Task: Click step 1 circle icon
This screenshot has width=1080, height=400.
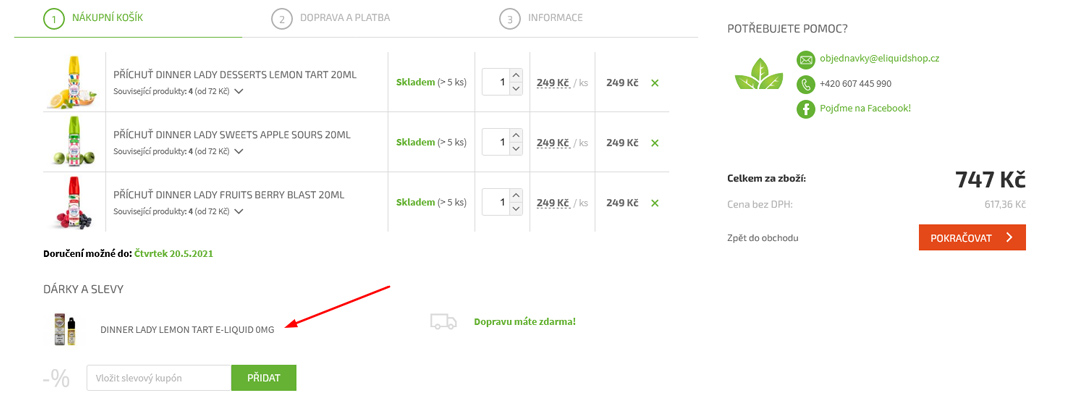Action: tap(54, 18)
